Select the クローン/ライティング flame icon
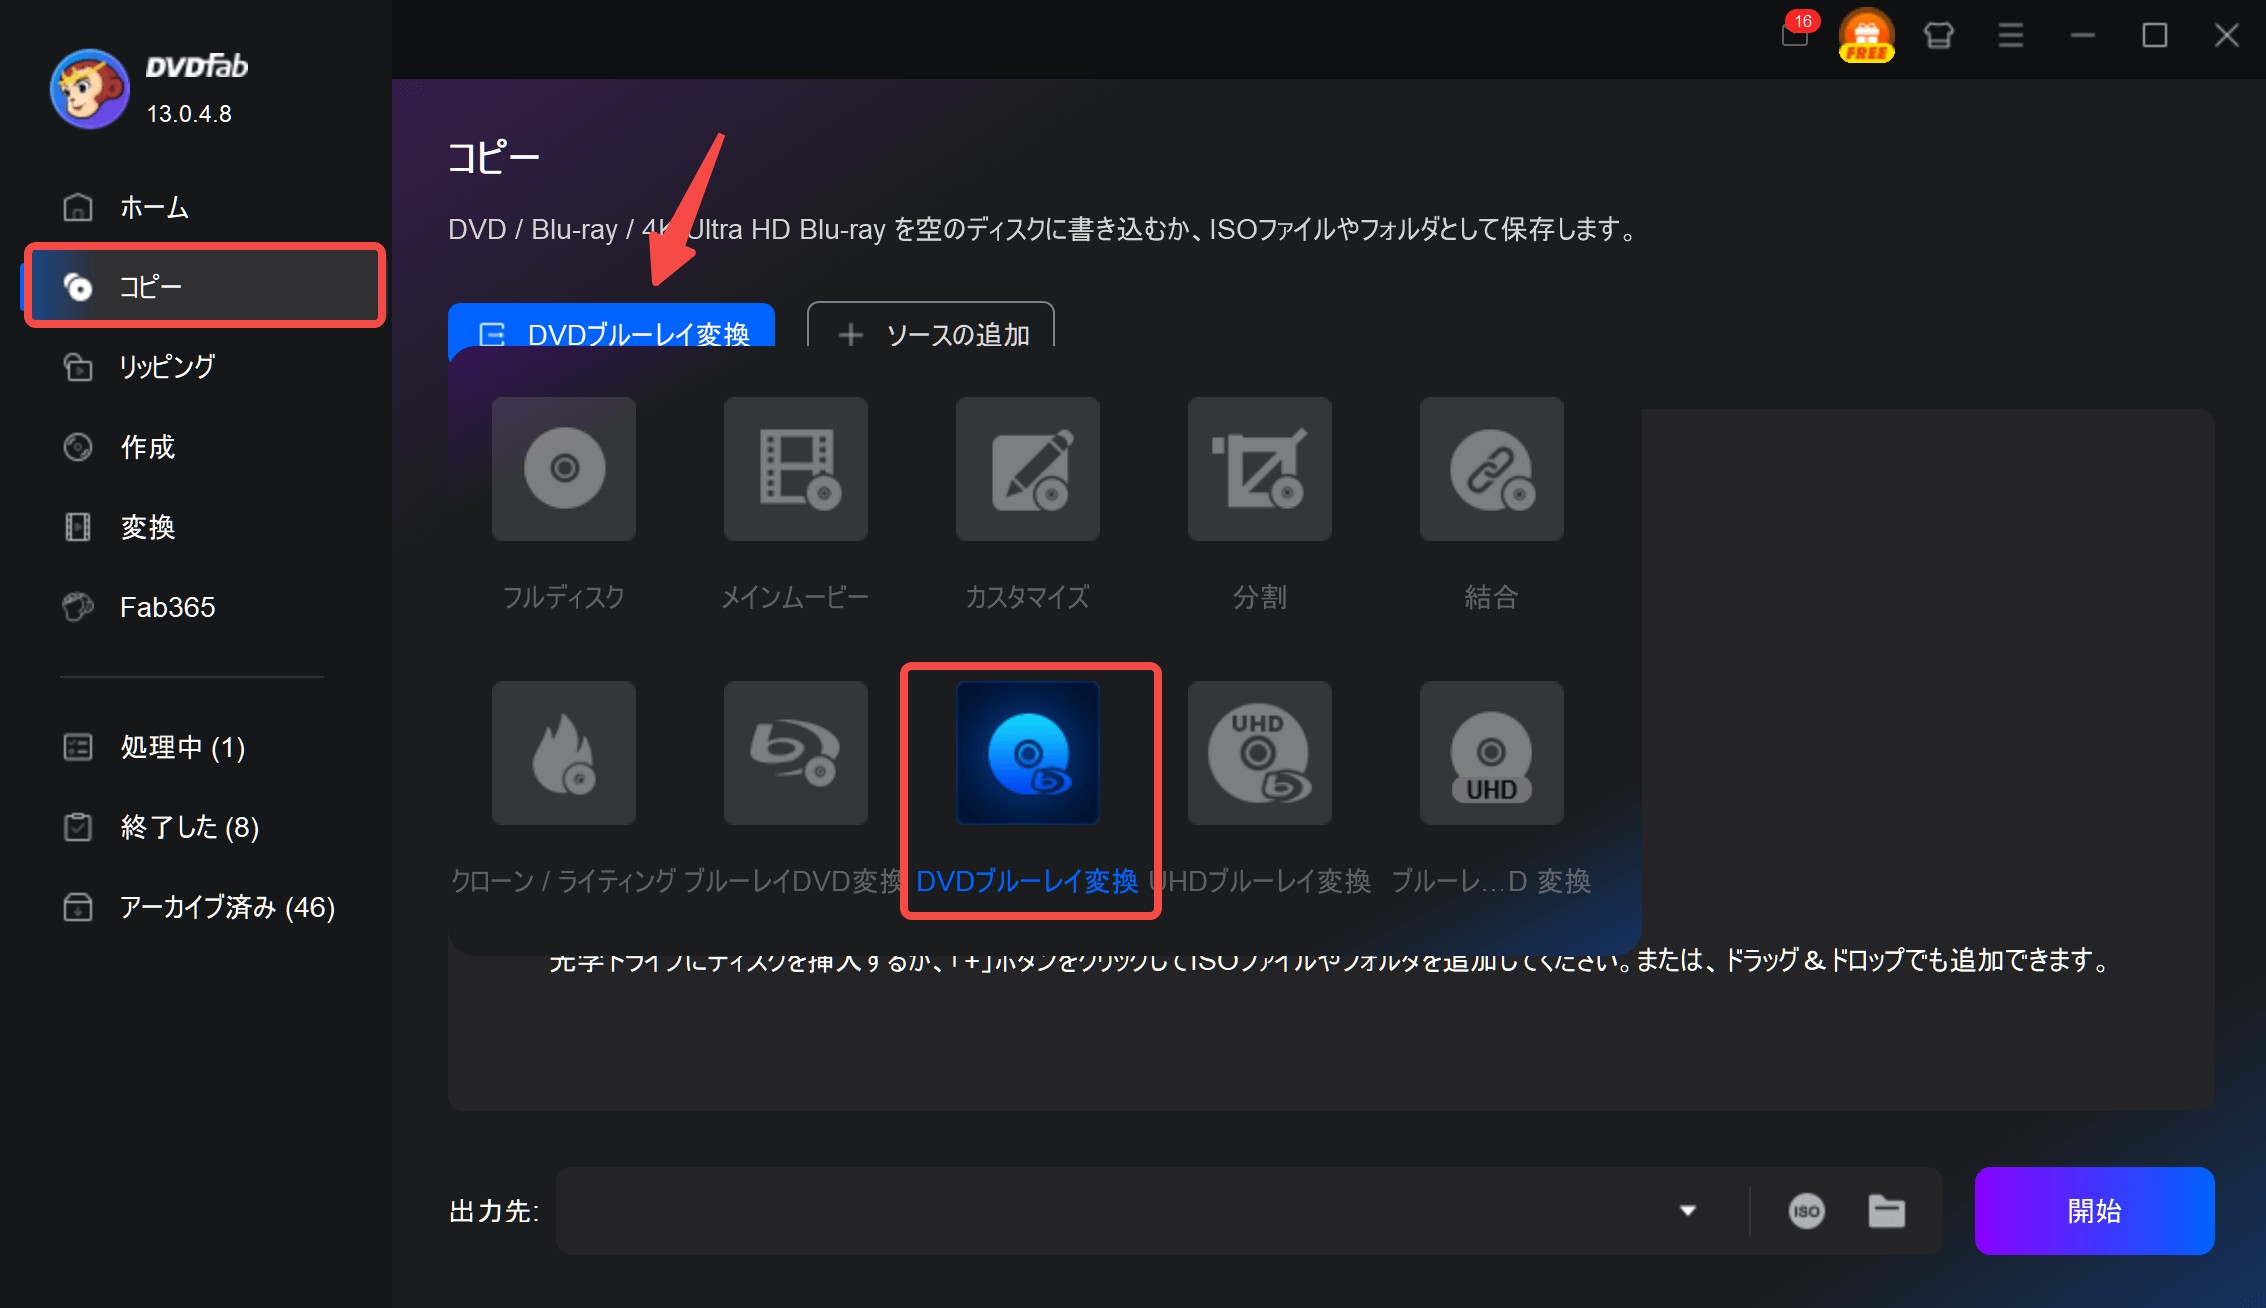 tap(564, 753)
